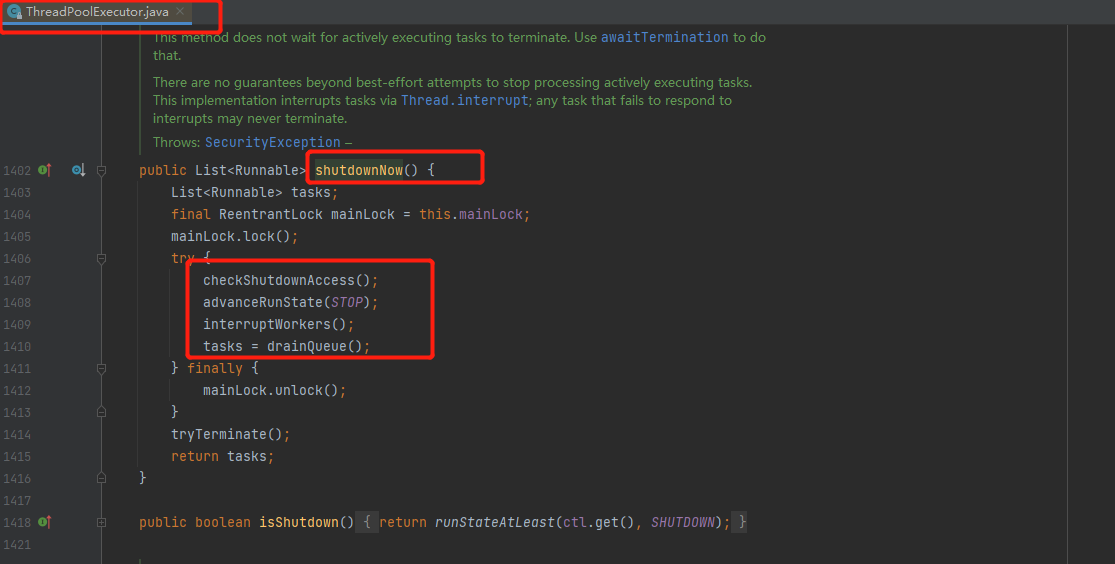Screen dimensions: 1115x564
Task: Click line number 1407 in gutter
Action: coord(17,281)
